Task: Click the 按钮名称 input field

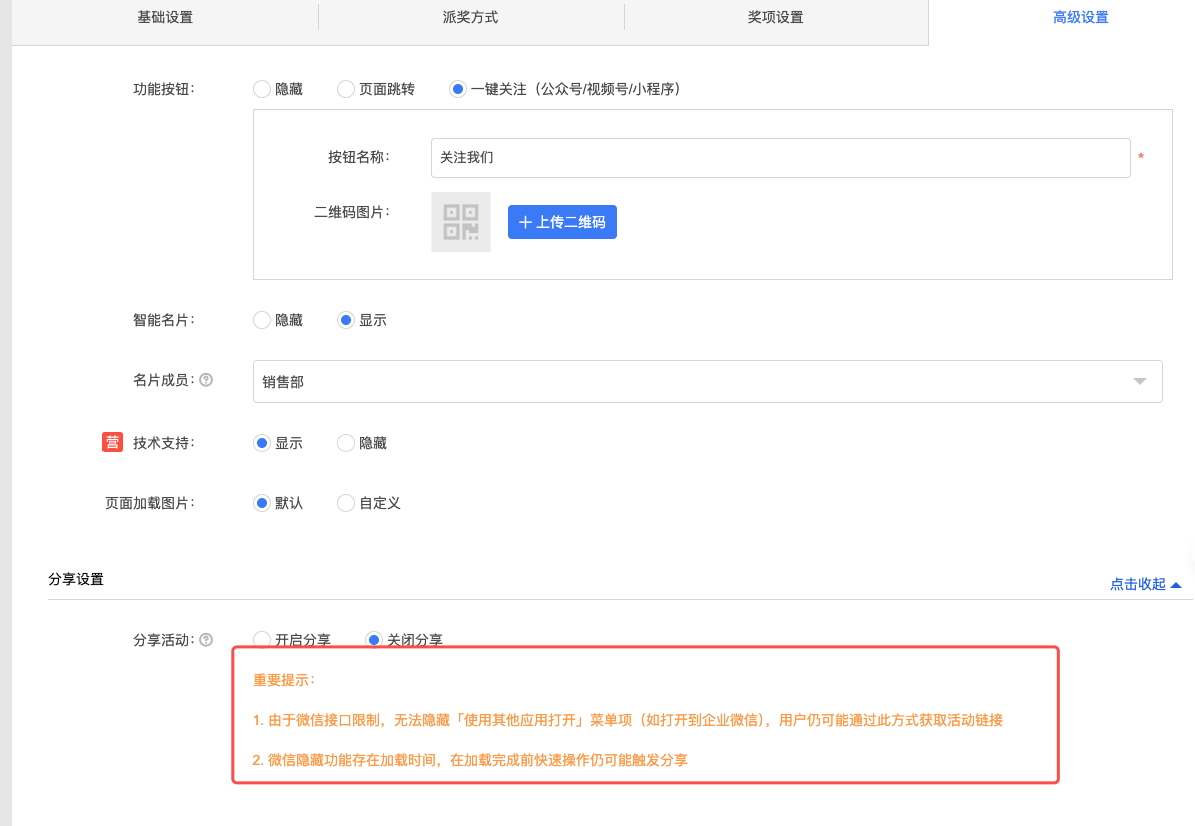Action: (x=780, y=158)
